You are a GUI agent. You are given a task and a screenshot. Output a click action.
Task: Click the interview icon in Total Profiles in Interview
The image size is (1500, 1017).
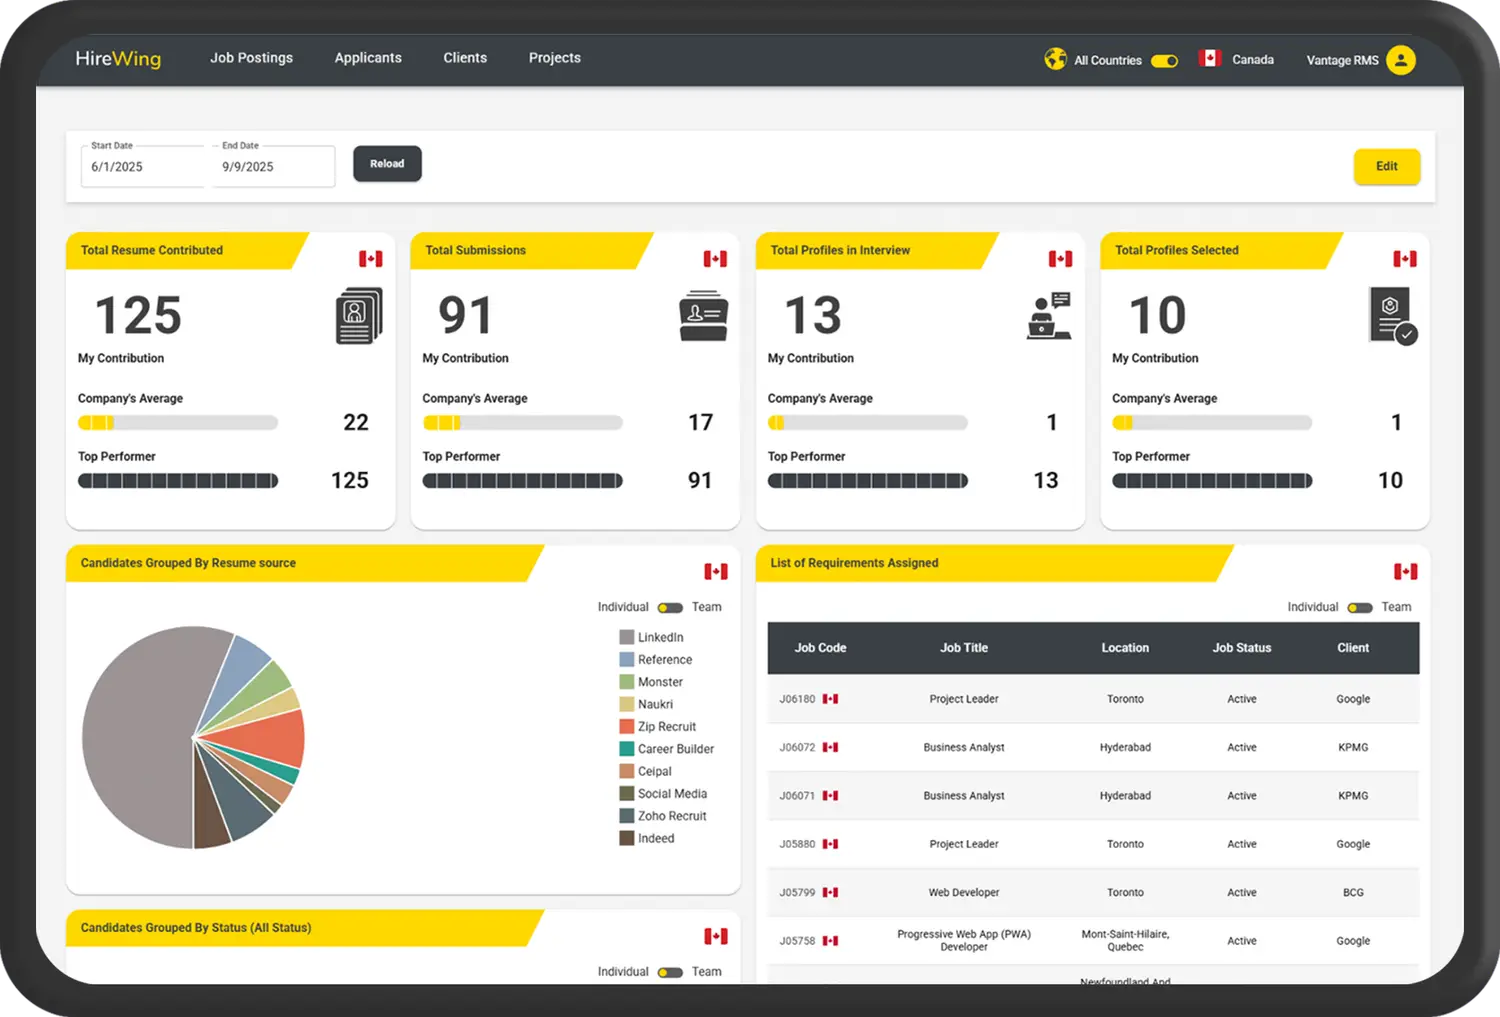pos(1049,316)
